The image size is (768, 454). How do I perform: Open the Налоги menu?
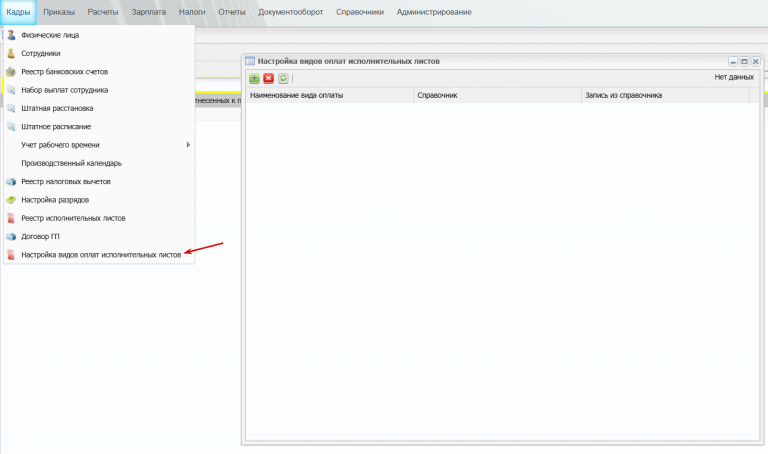pyautogui.click(x=192, y=12)
